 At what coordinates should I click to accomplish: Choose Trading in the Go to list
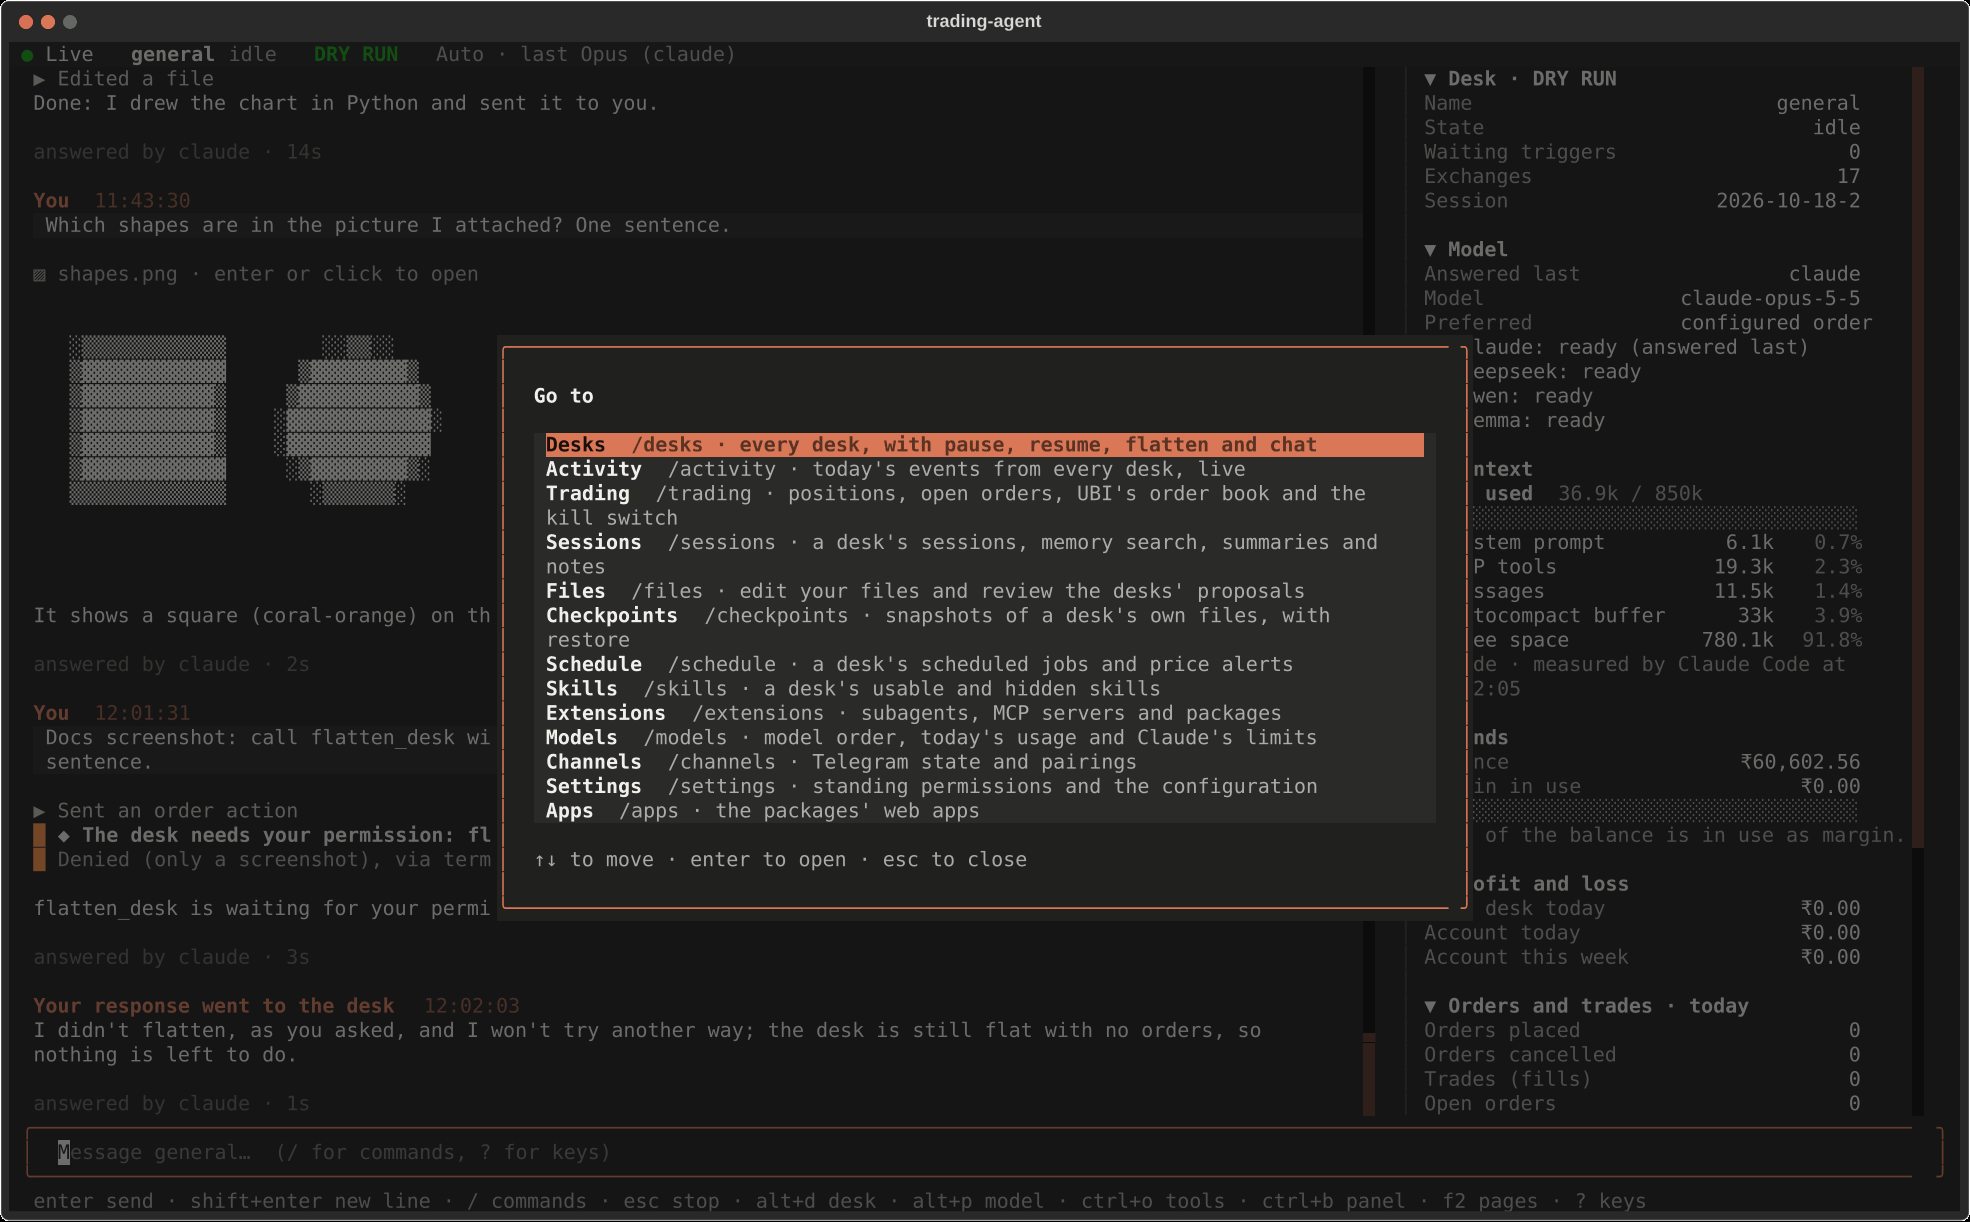(984, 506)
